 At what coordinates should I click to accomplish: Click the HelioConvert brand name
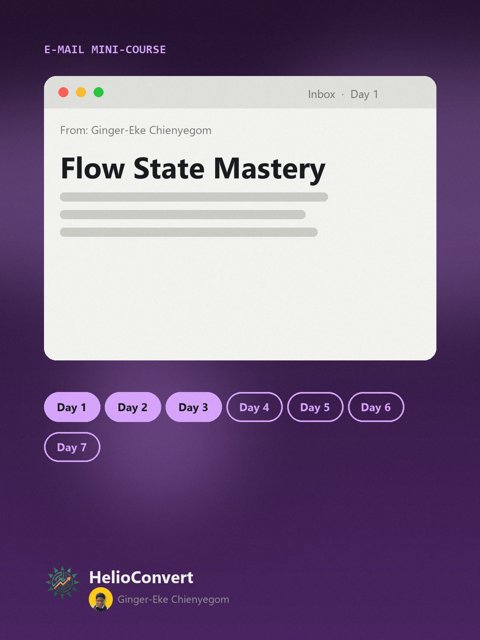[141, 577]
